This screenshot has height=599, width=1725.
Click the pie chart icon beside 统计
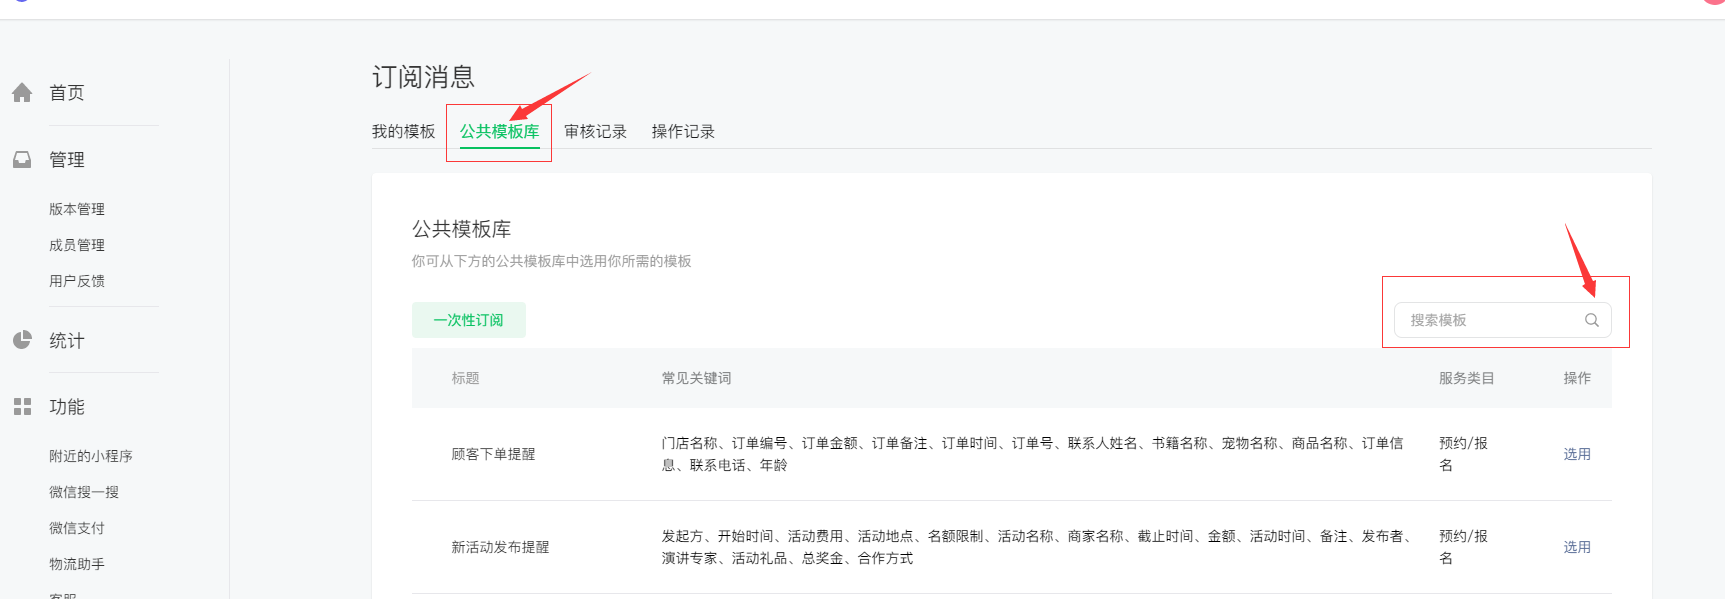[x=22, y=340]
